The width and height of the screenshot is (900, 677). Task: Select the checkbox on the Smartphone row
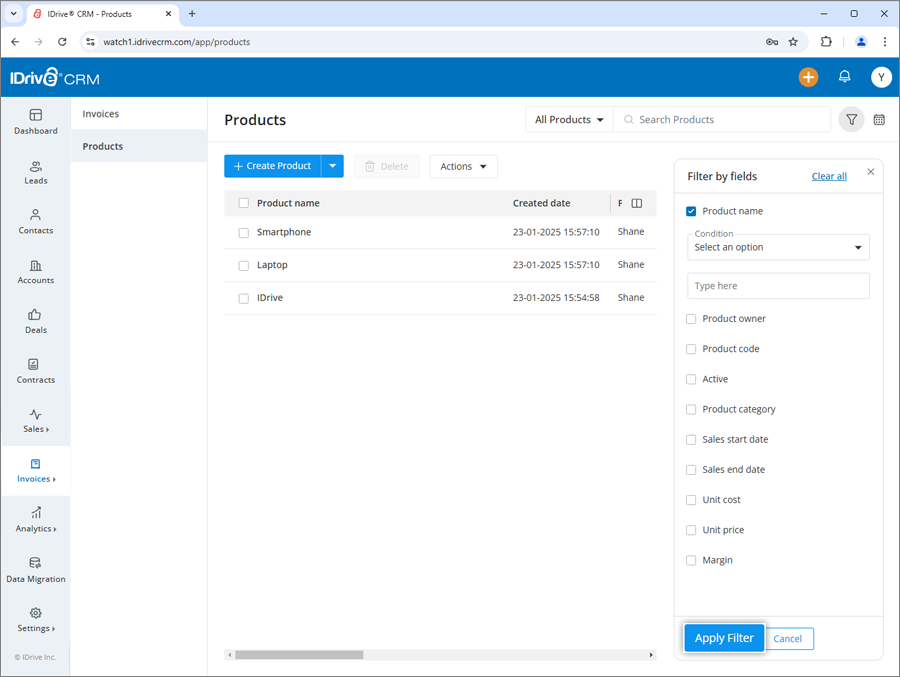tap(243, 231)
